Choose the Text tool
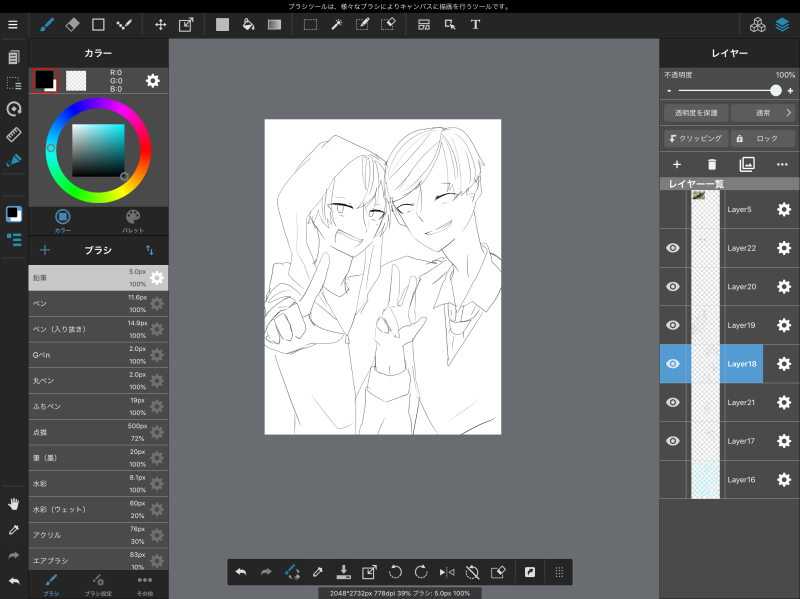800x599 pixels. (x=475, y=24)
